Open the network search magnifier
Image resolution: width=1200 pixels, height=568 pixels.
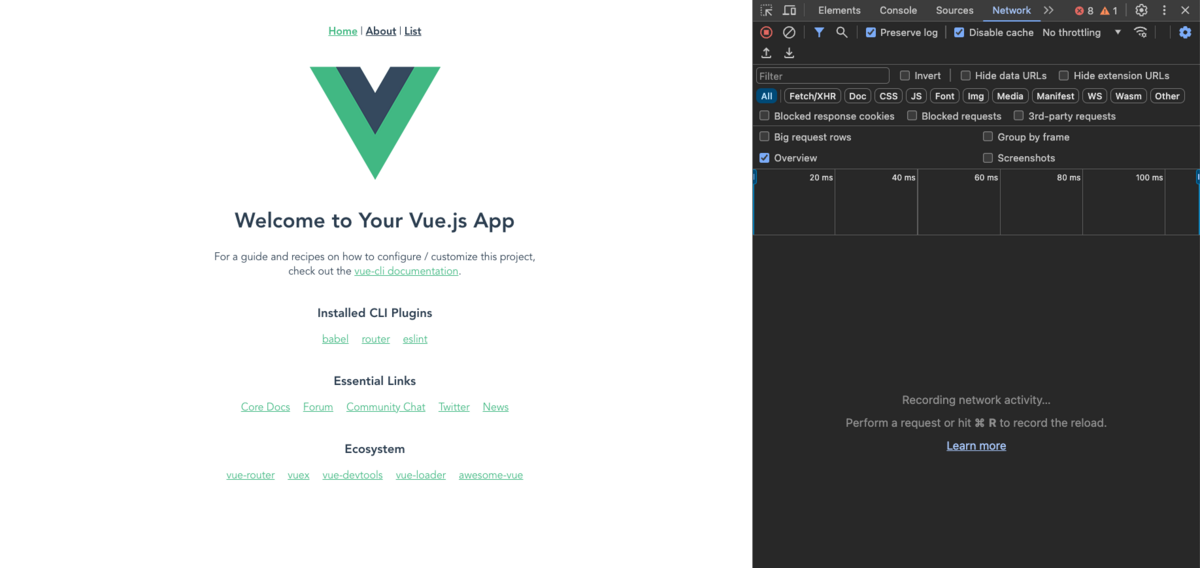point(842,32)
